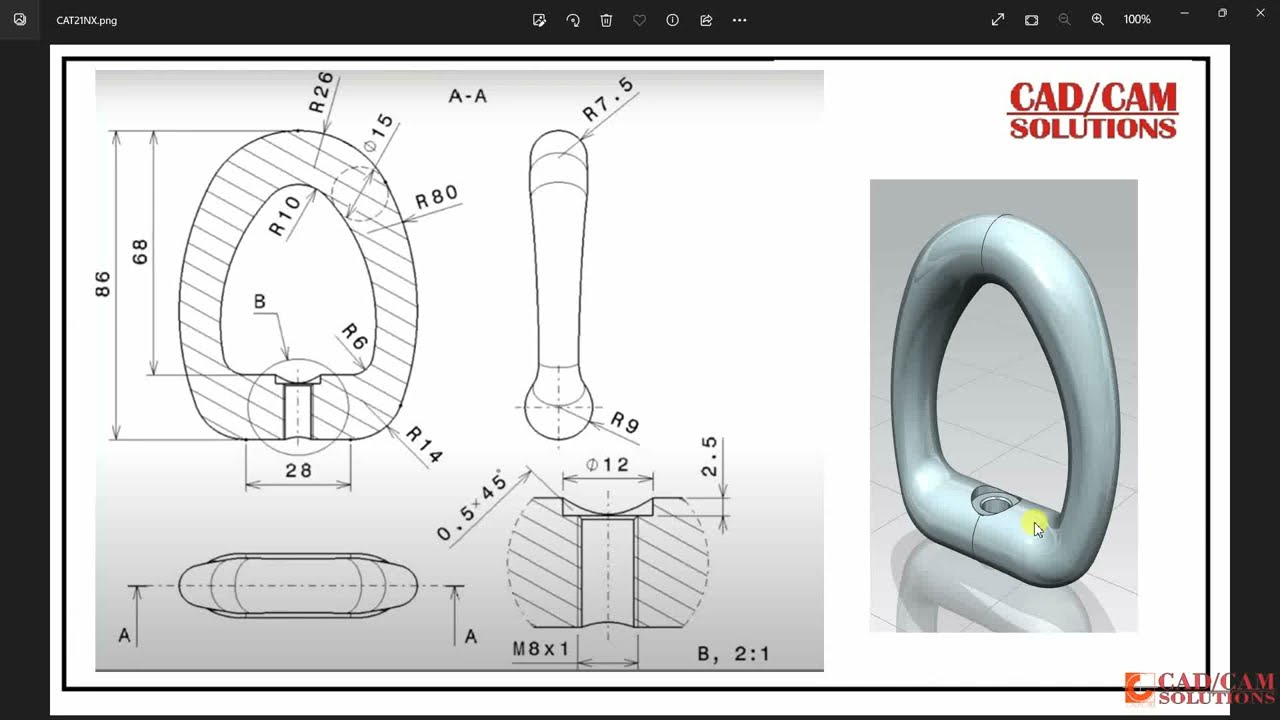Delete the image using the trash icon
Image resolution: width=1280 pixels, height=720 pixels.
[606, 19]
